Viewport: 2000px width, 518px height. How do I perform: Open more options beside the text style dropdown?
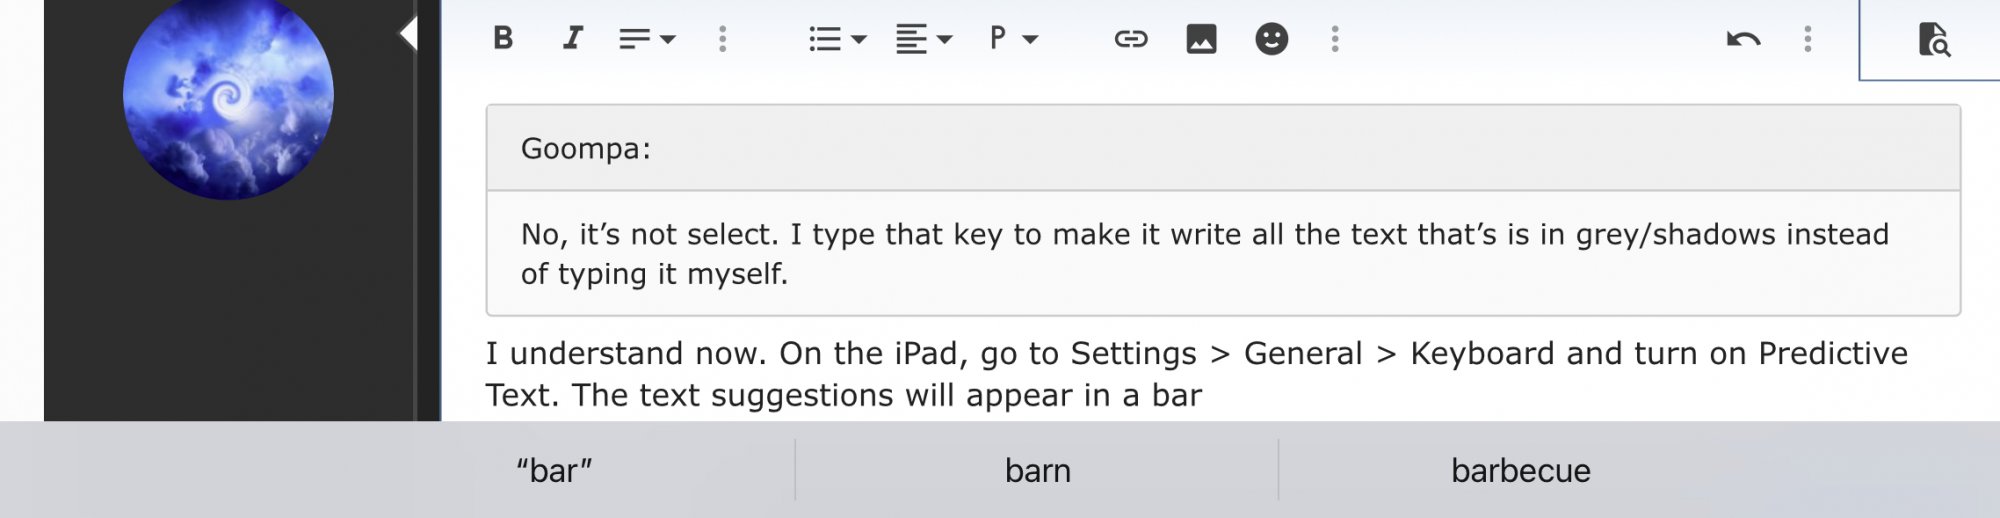coord(722,39)
